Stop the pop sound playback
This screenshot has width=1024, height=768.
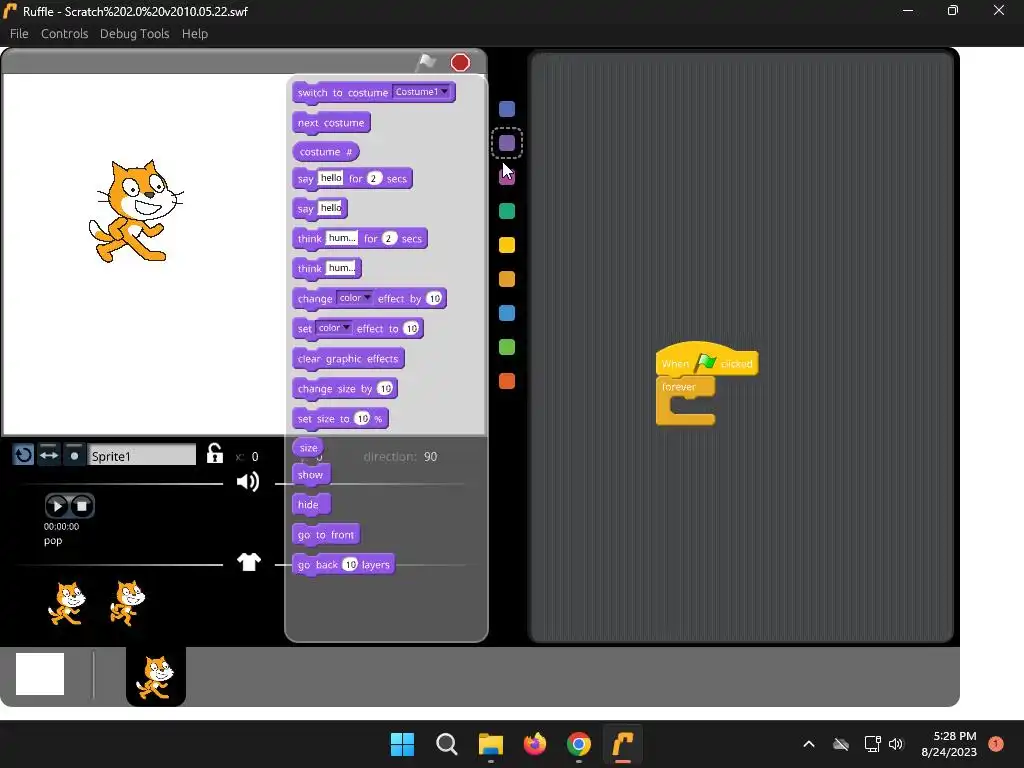tap(82, 505)
